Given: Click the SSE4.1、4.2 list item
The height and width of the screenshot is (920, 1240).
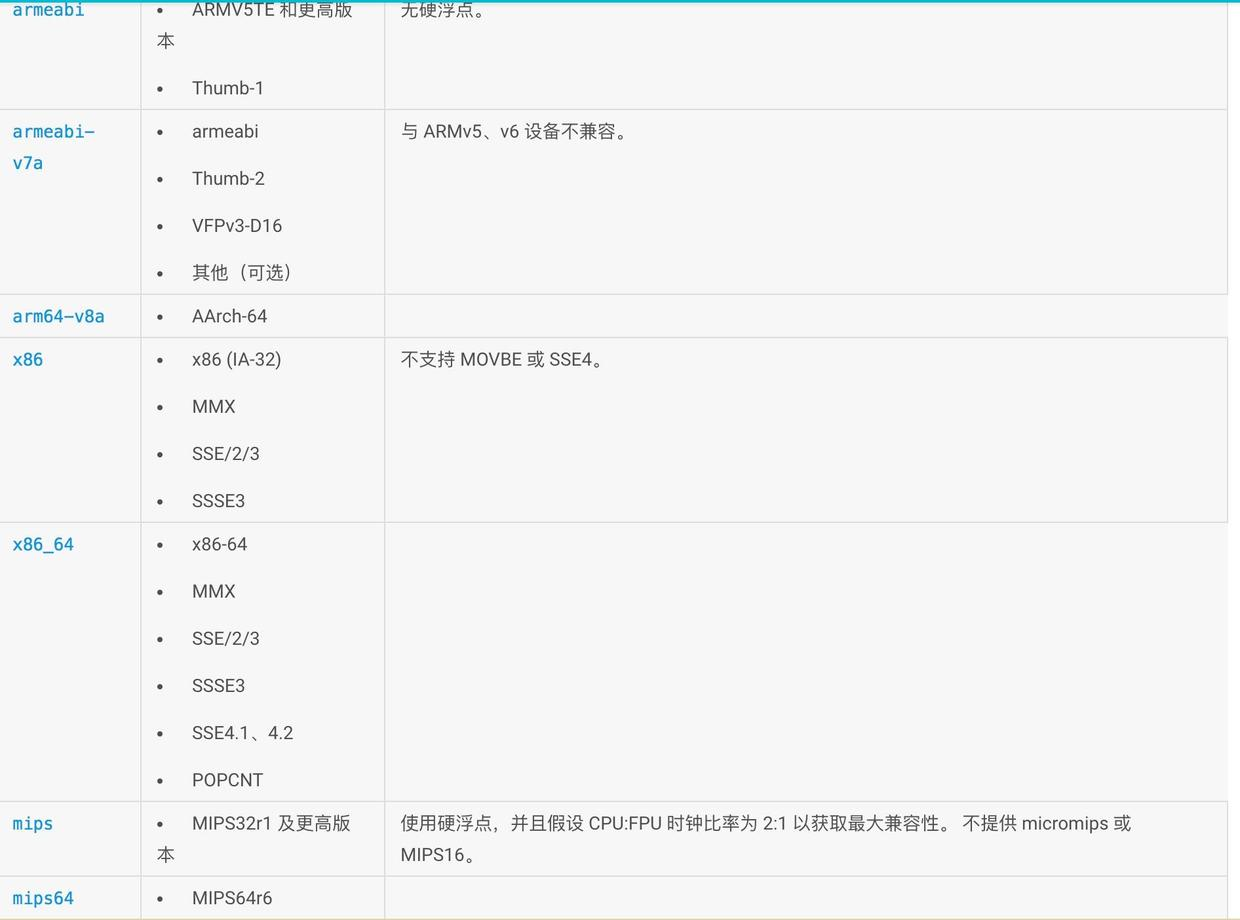Looking at the screenshot, I should [x=242, y=732].
